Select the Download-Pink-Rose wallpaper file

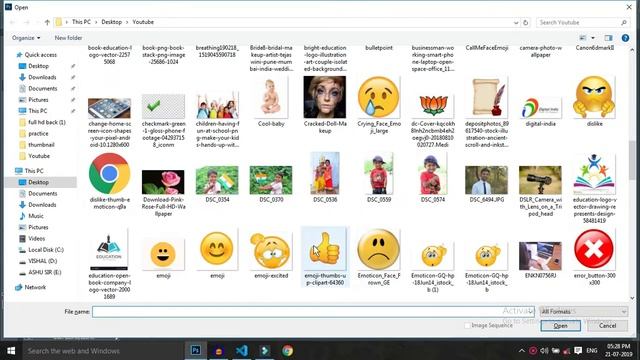click(x=163, y=193)
